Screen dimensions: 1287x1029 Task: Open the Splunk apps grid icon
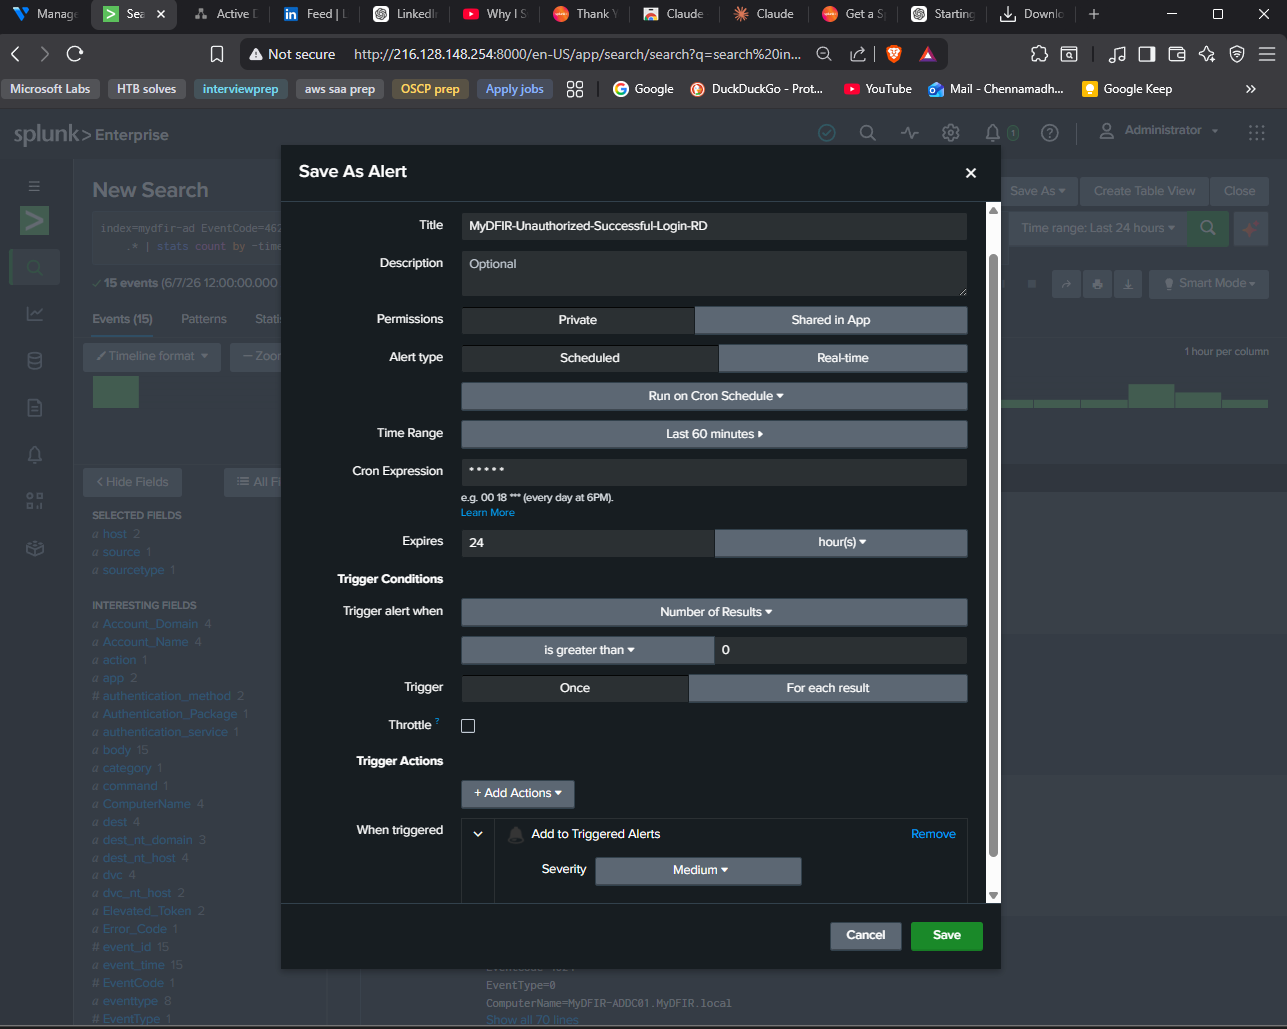pyautogui.click(x=1257, y=132)
